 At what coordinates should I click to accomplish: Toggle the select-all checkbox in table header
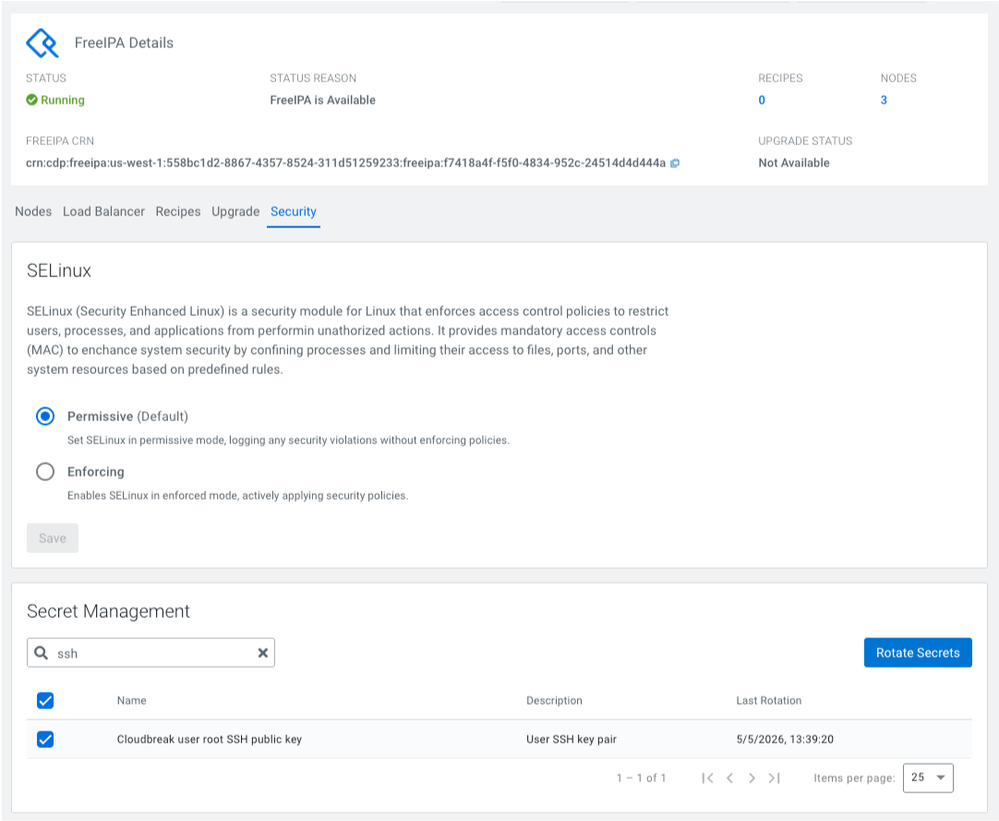[45, 701]
